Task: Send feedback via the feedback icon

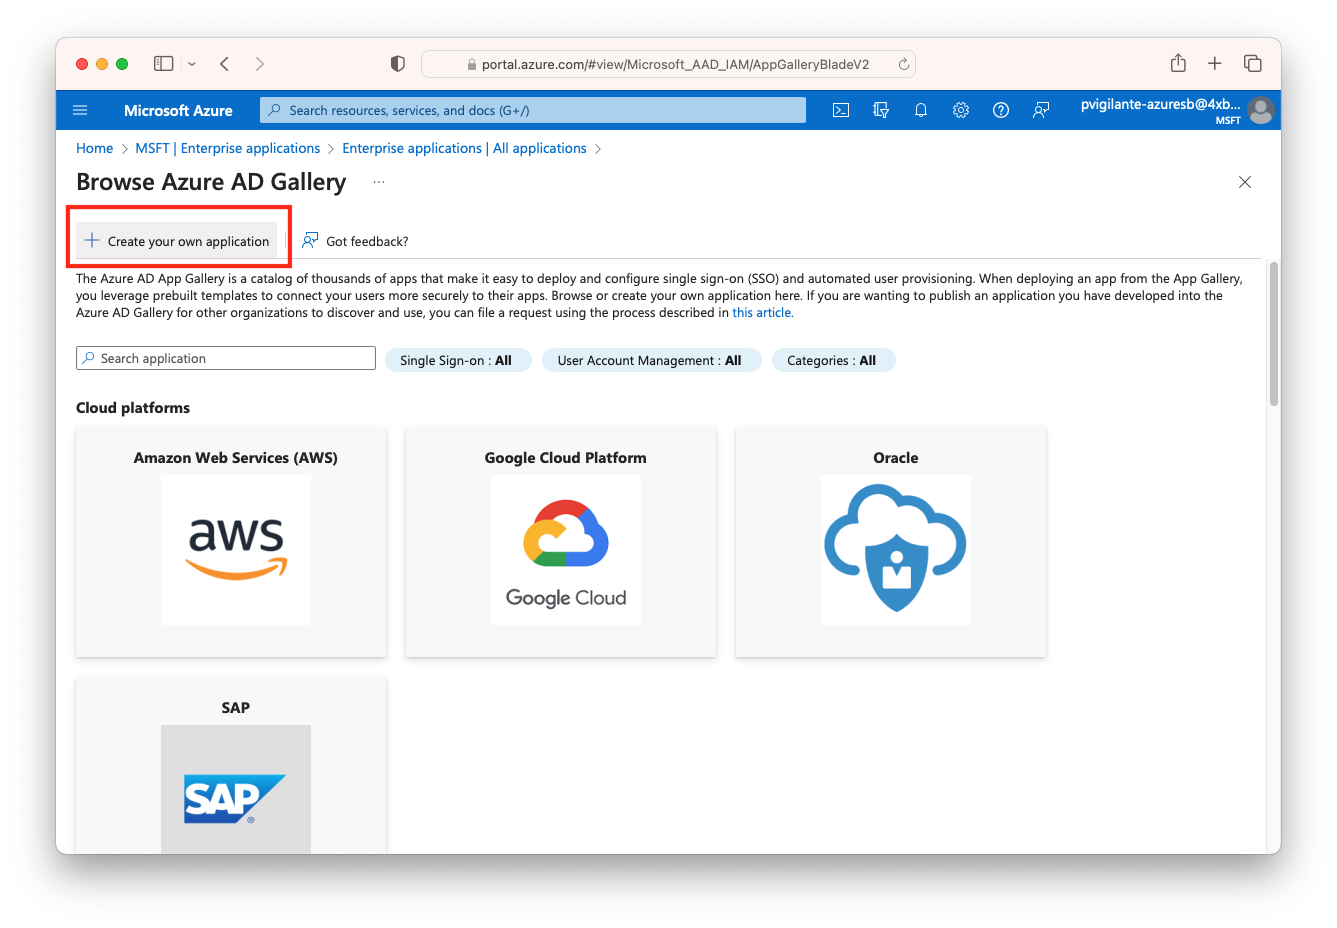Action: (1040, 110)
